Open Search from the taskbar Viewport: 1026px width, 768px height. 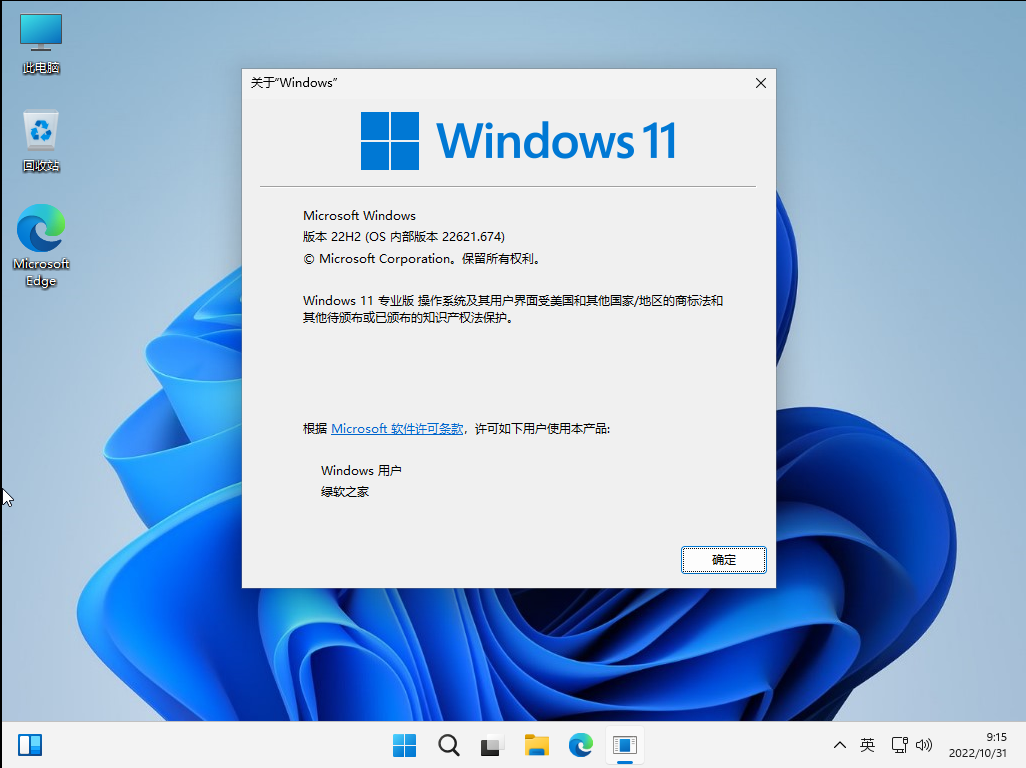[x=449, y=745]
